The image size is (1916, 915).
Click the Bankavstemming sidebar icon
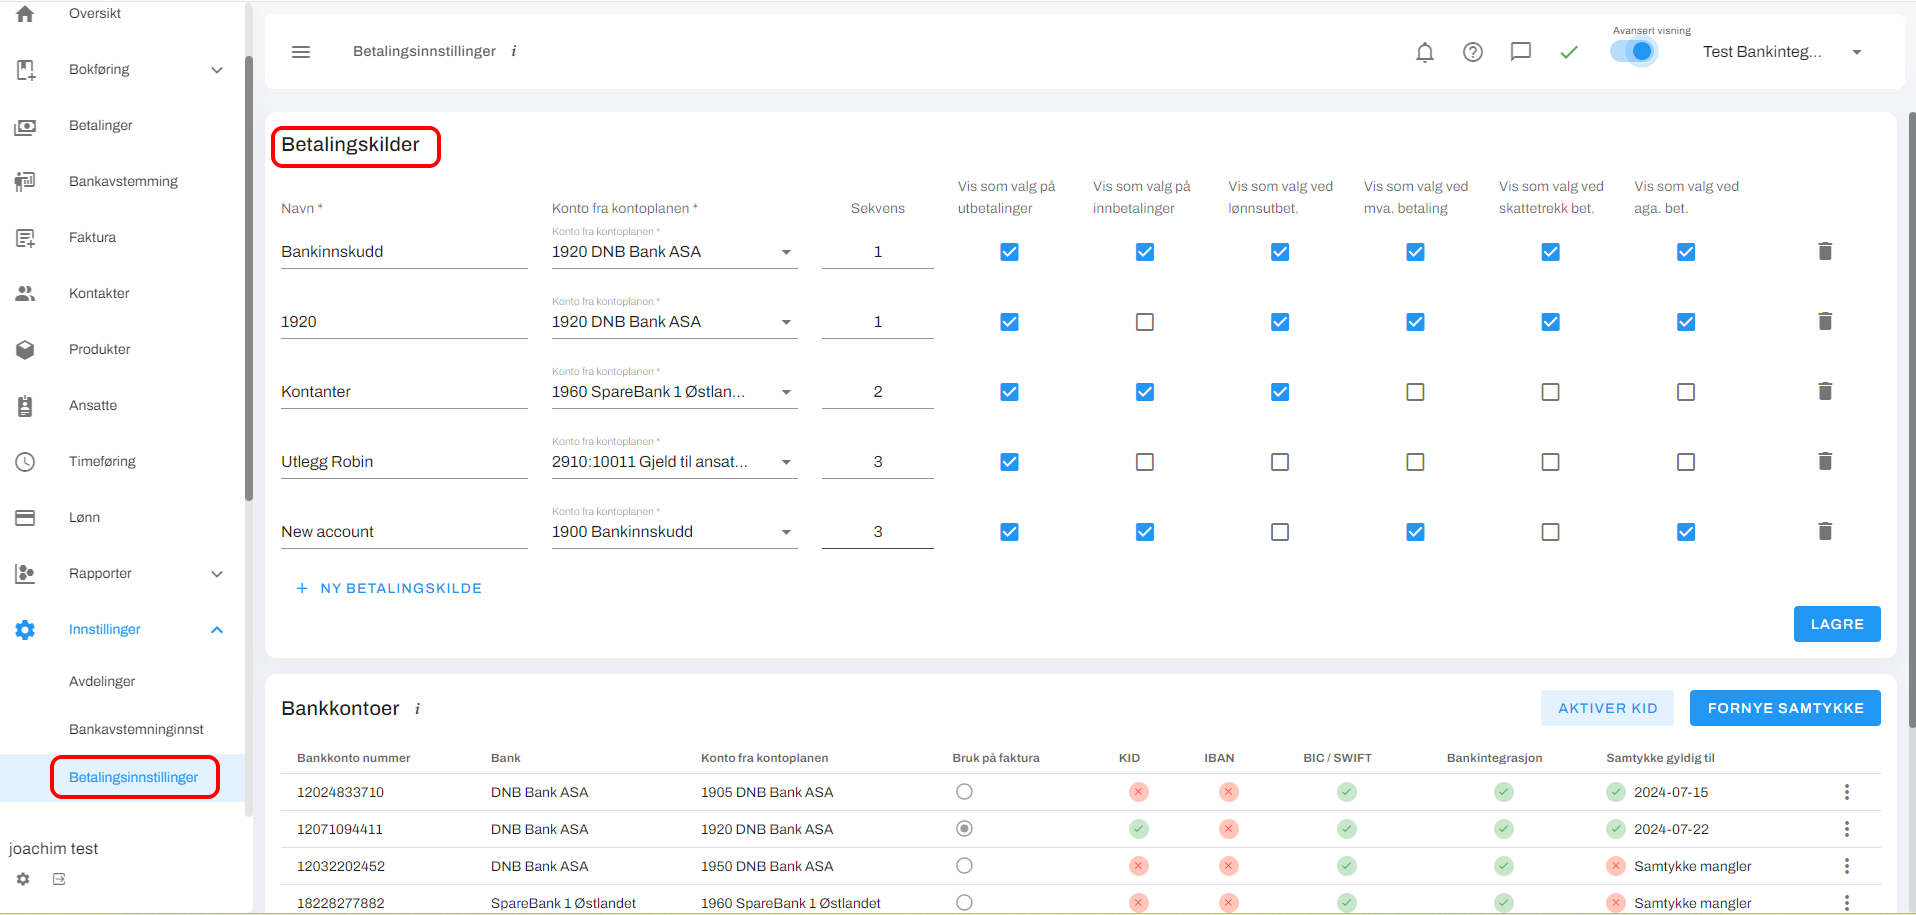point(25,182)
